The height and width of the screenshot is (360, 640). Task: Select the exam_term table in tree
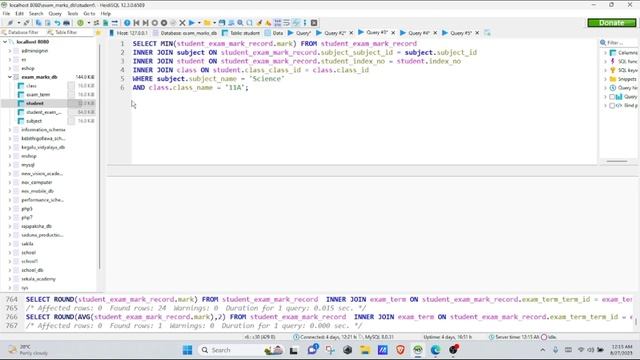(38, 94)
